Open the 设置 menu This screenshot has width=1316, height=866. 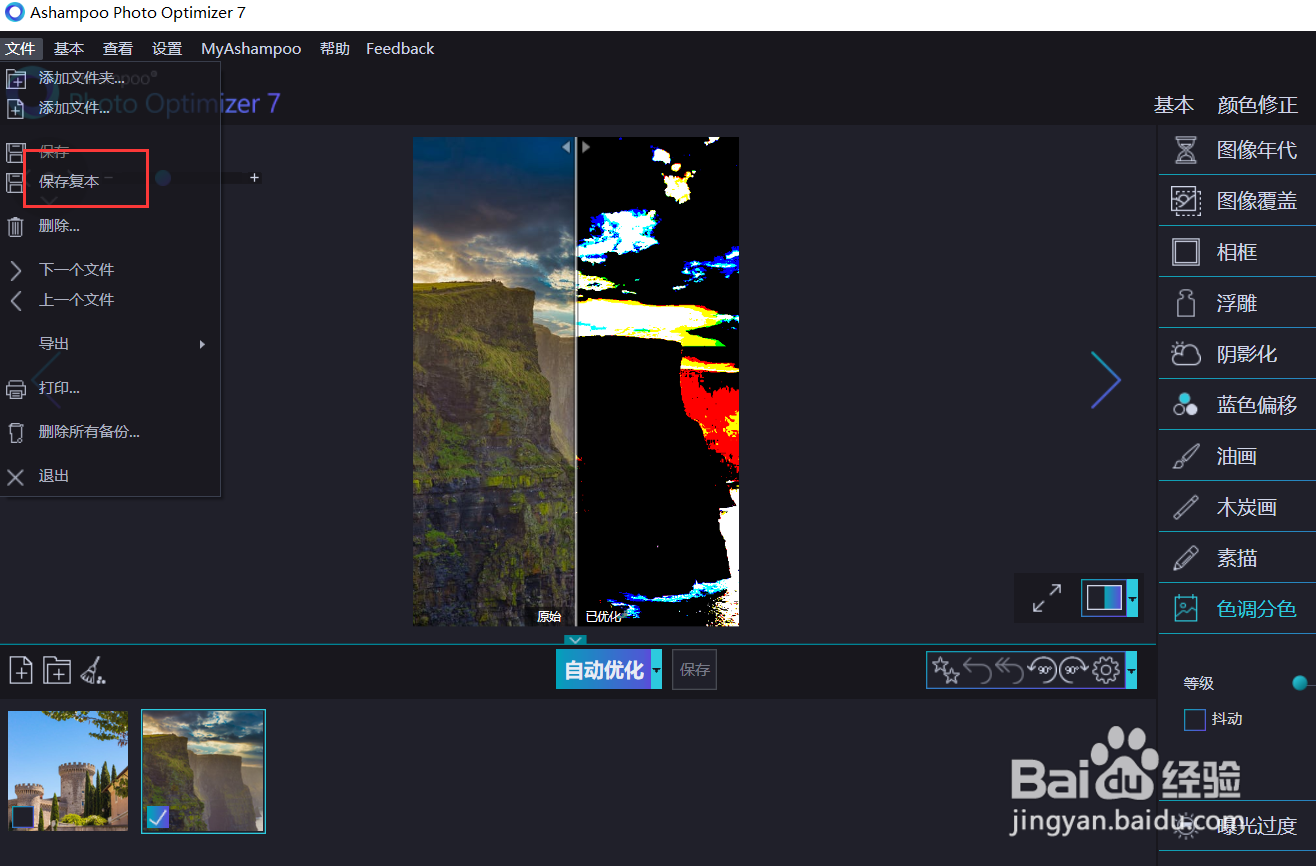click(167, 48)
